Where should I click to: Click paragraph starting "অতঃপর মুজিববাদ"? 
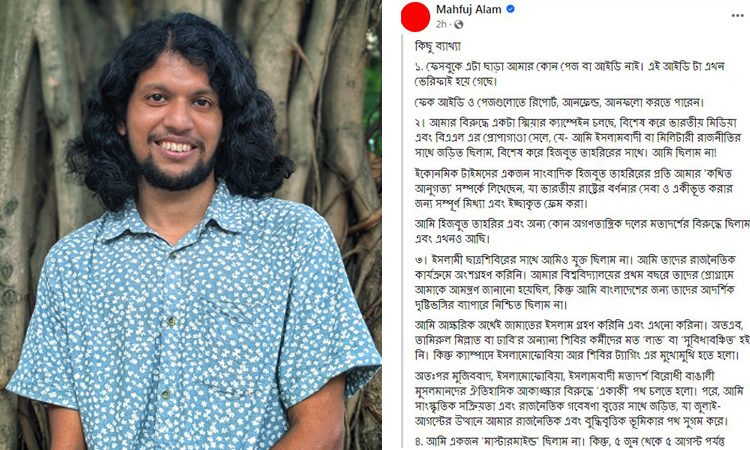tap(571, 398)
